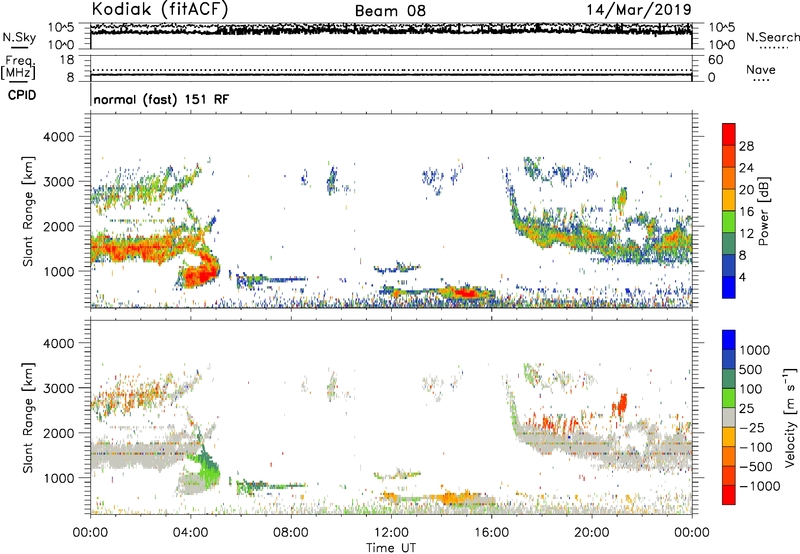Select the "CPID" row label

click(22, 95)
